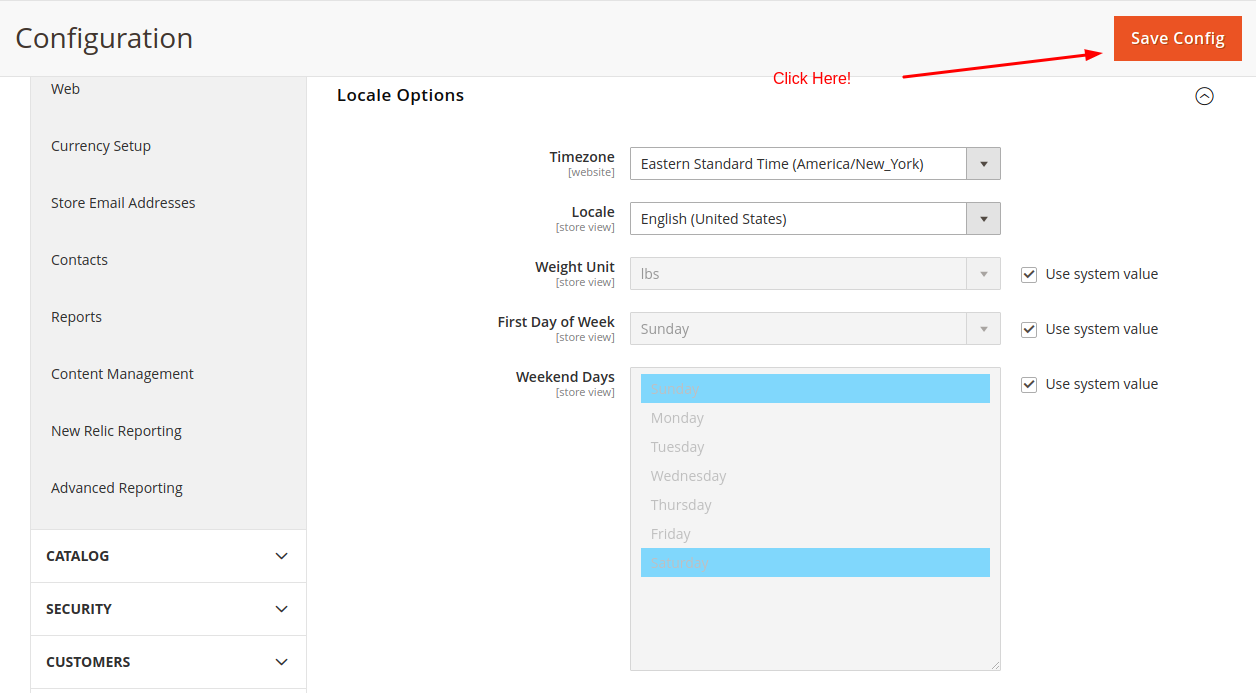Select Friday in Weekend Days list

tap(815, 534)
